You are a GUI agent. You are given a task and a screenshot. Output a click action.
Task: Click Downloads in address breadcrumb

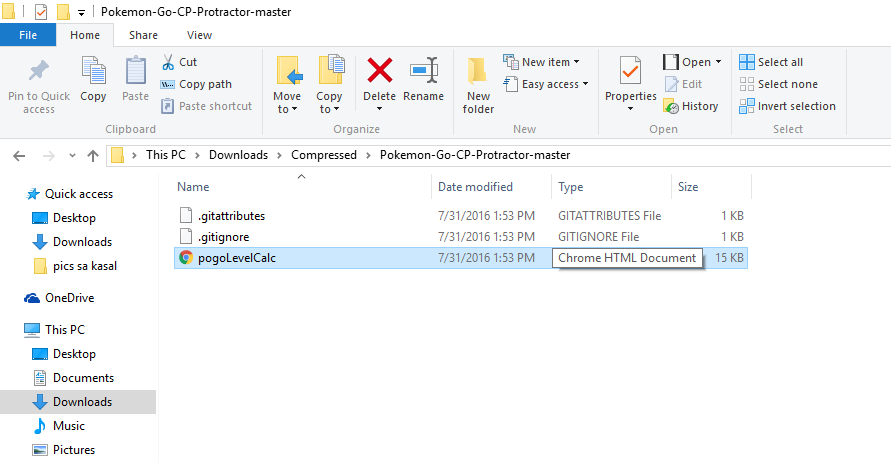pyautogui.click(x=238, y=155)
